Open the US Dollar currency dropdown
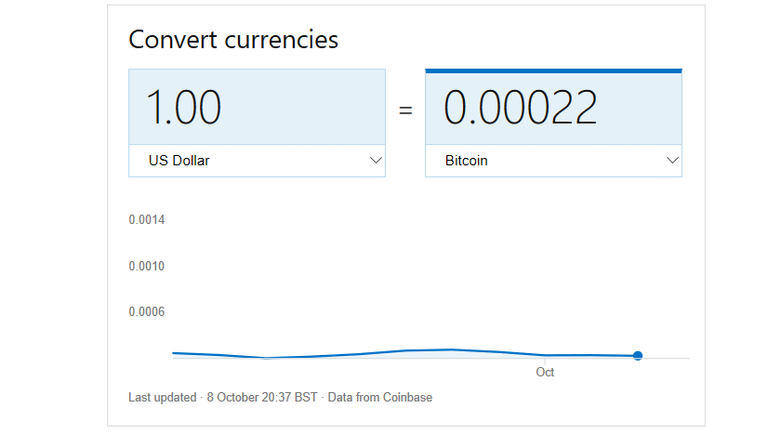768x432 pixels. (x=257, y=161)
